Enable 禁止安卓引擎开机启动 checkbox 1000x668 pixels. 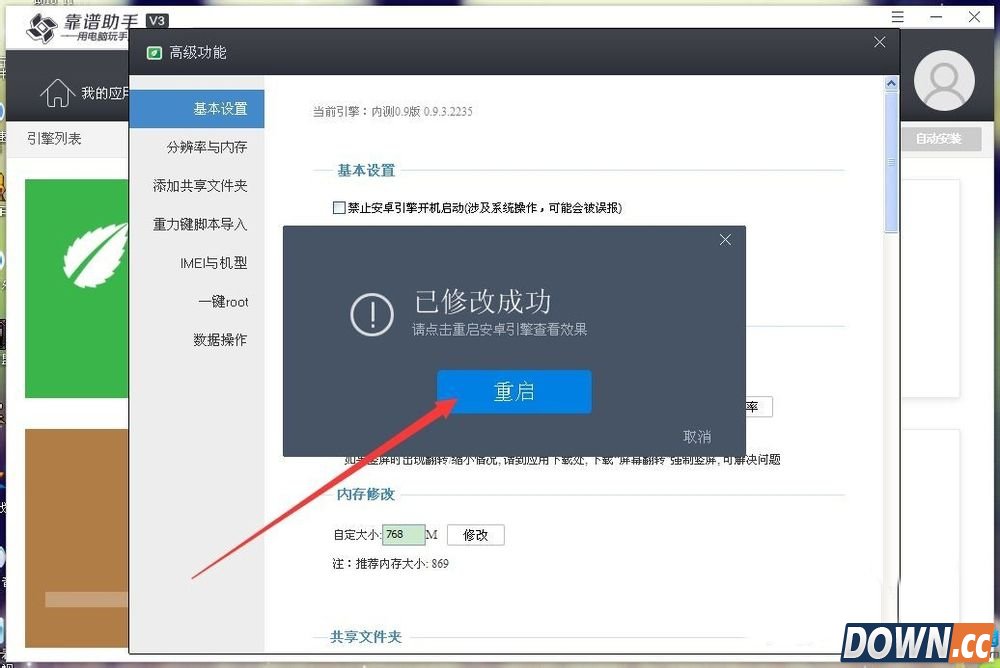coord(339,208)
